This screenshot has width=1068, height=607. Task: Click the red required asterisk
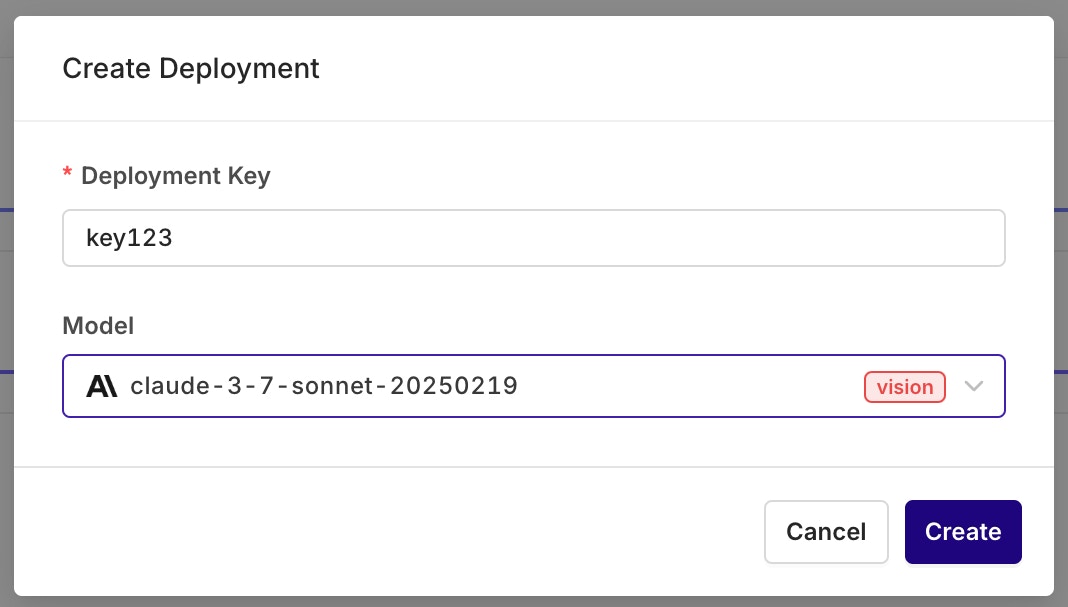(x=67, y=175)
